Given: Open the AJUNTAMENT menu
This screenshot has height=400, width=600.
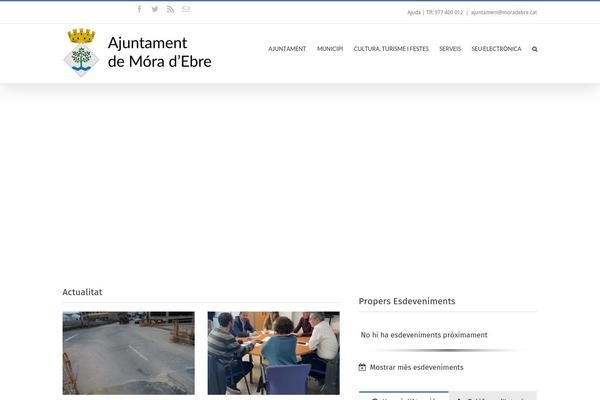Looking at the screenshot, I should (x=287, y=49).
